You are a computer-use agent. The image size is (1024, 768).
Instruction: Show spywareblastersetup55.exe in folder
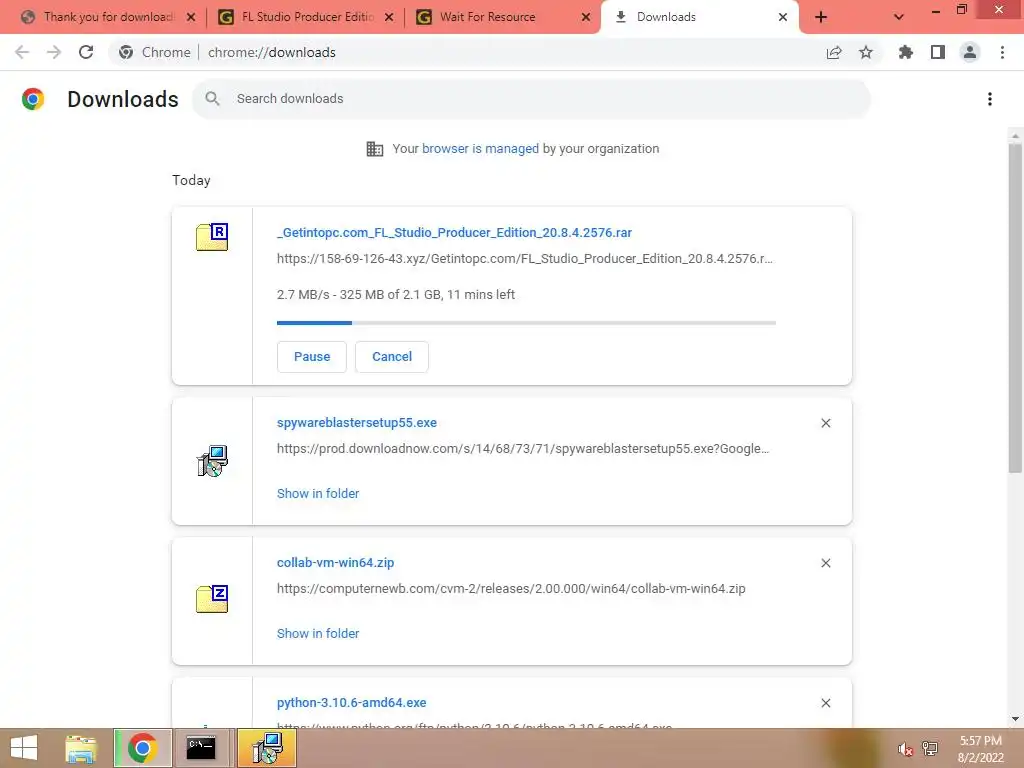(318, 494)
